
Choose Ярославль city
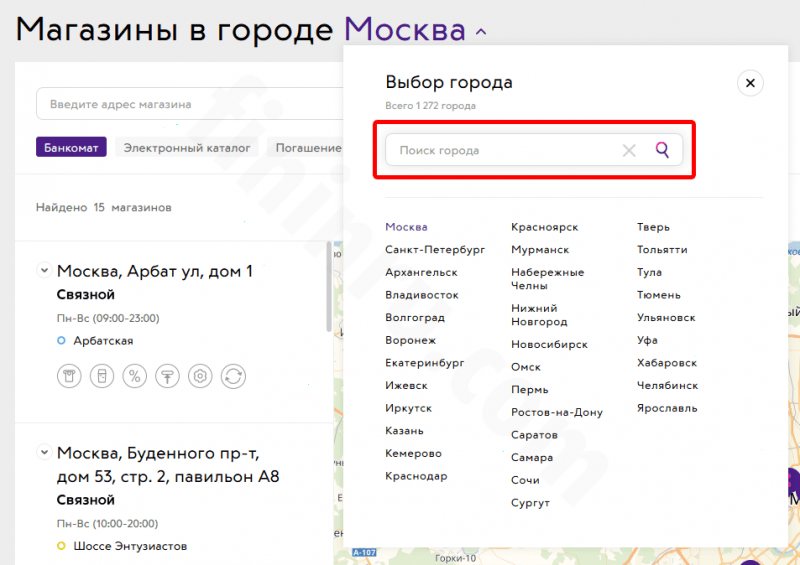(667, 408)
